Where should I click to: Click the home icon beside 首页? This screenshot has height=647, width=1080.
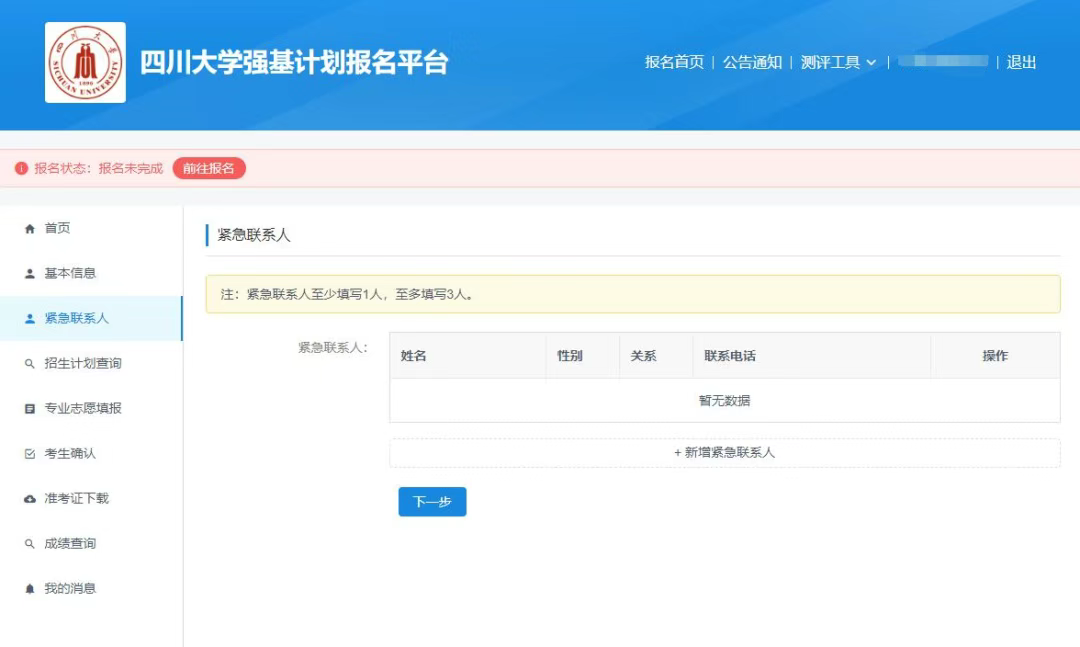click(29, 229)
